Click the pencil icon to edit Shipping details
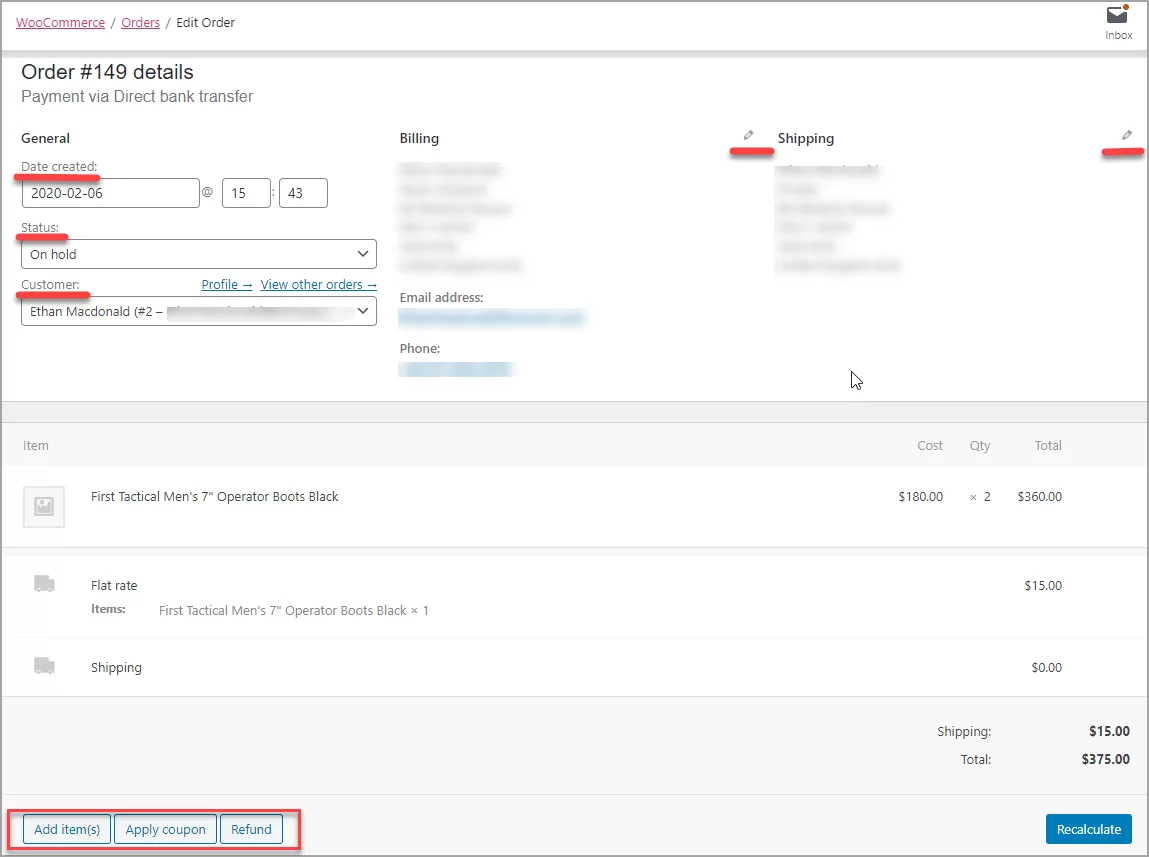The height and width of the screenshot is (857, 1149). [x=1127, y=134]
